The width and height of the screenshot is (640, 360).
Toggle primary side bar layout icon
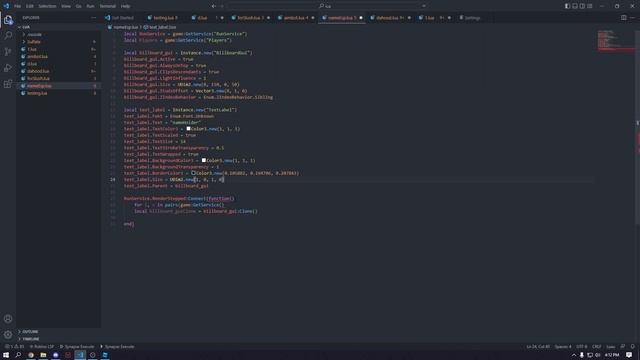pyautogui.click(x=567, y=6)
